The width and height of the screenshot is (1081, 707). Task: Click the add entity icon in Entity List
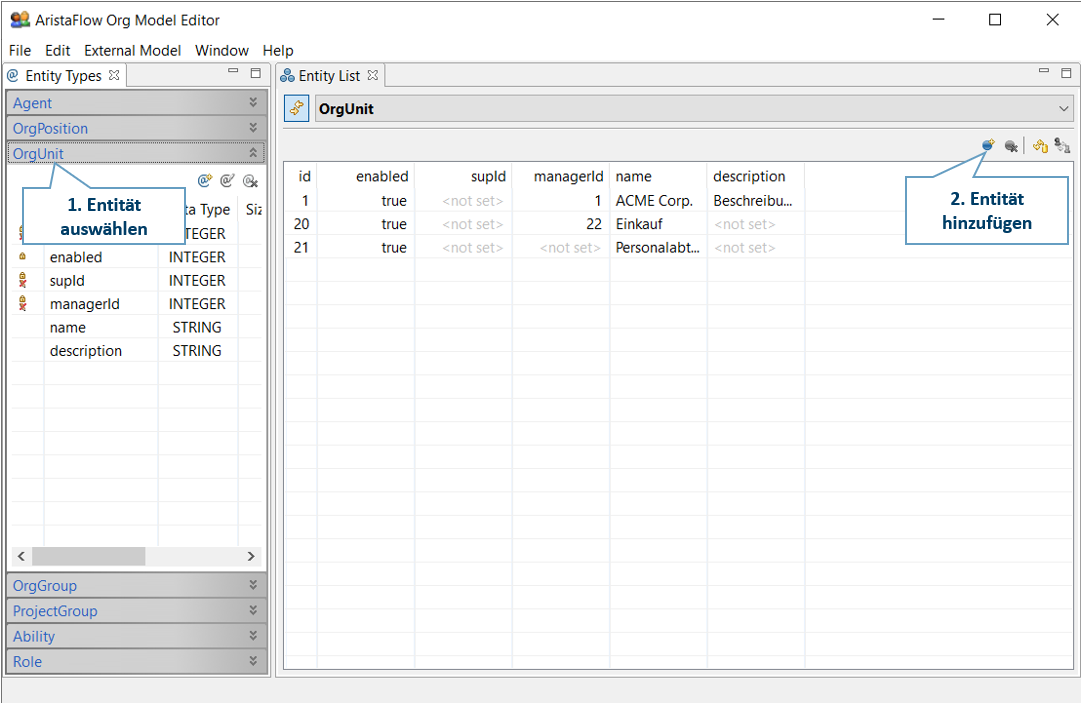click(x=988, y=145)
